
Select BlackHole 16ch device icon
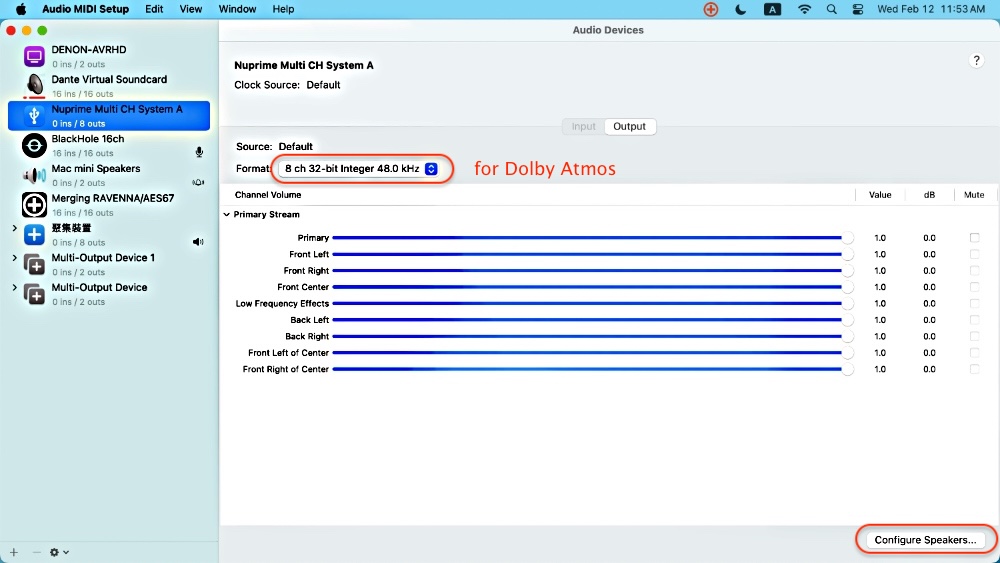34,145
